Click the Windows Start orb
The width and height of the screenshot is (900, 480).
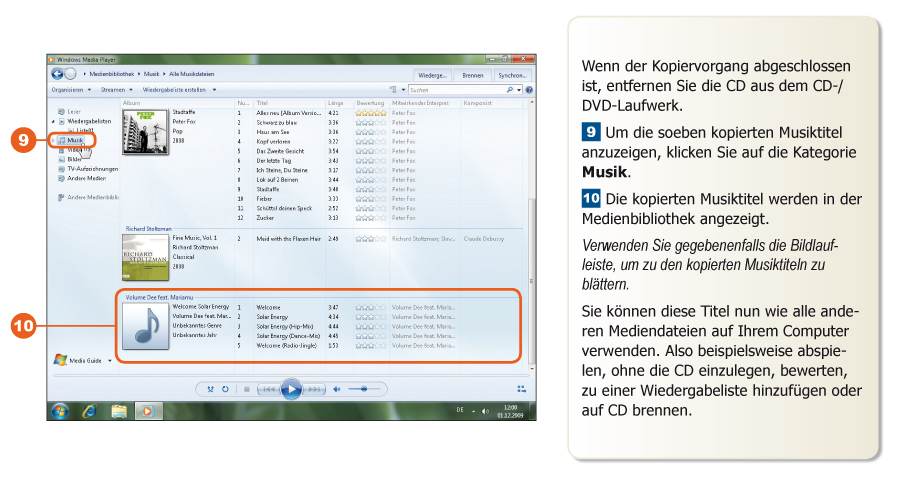(x=59, y=410)
